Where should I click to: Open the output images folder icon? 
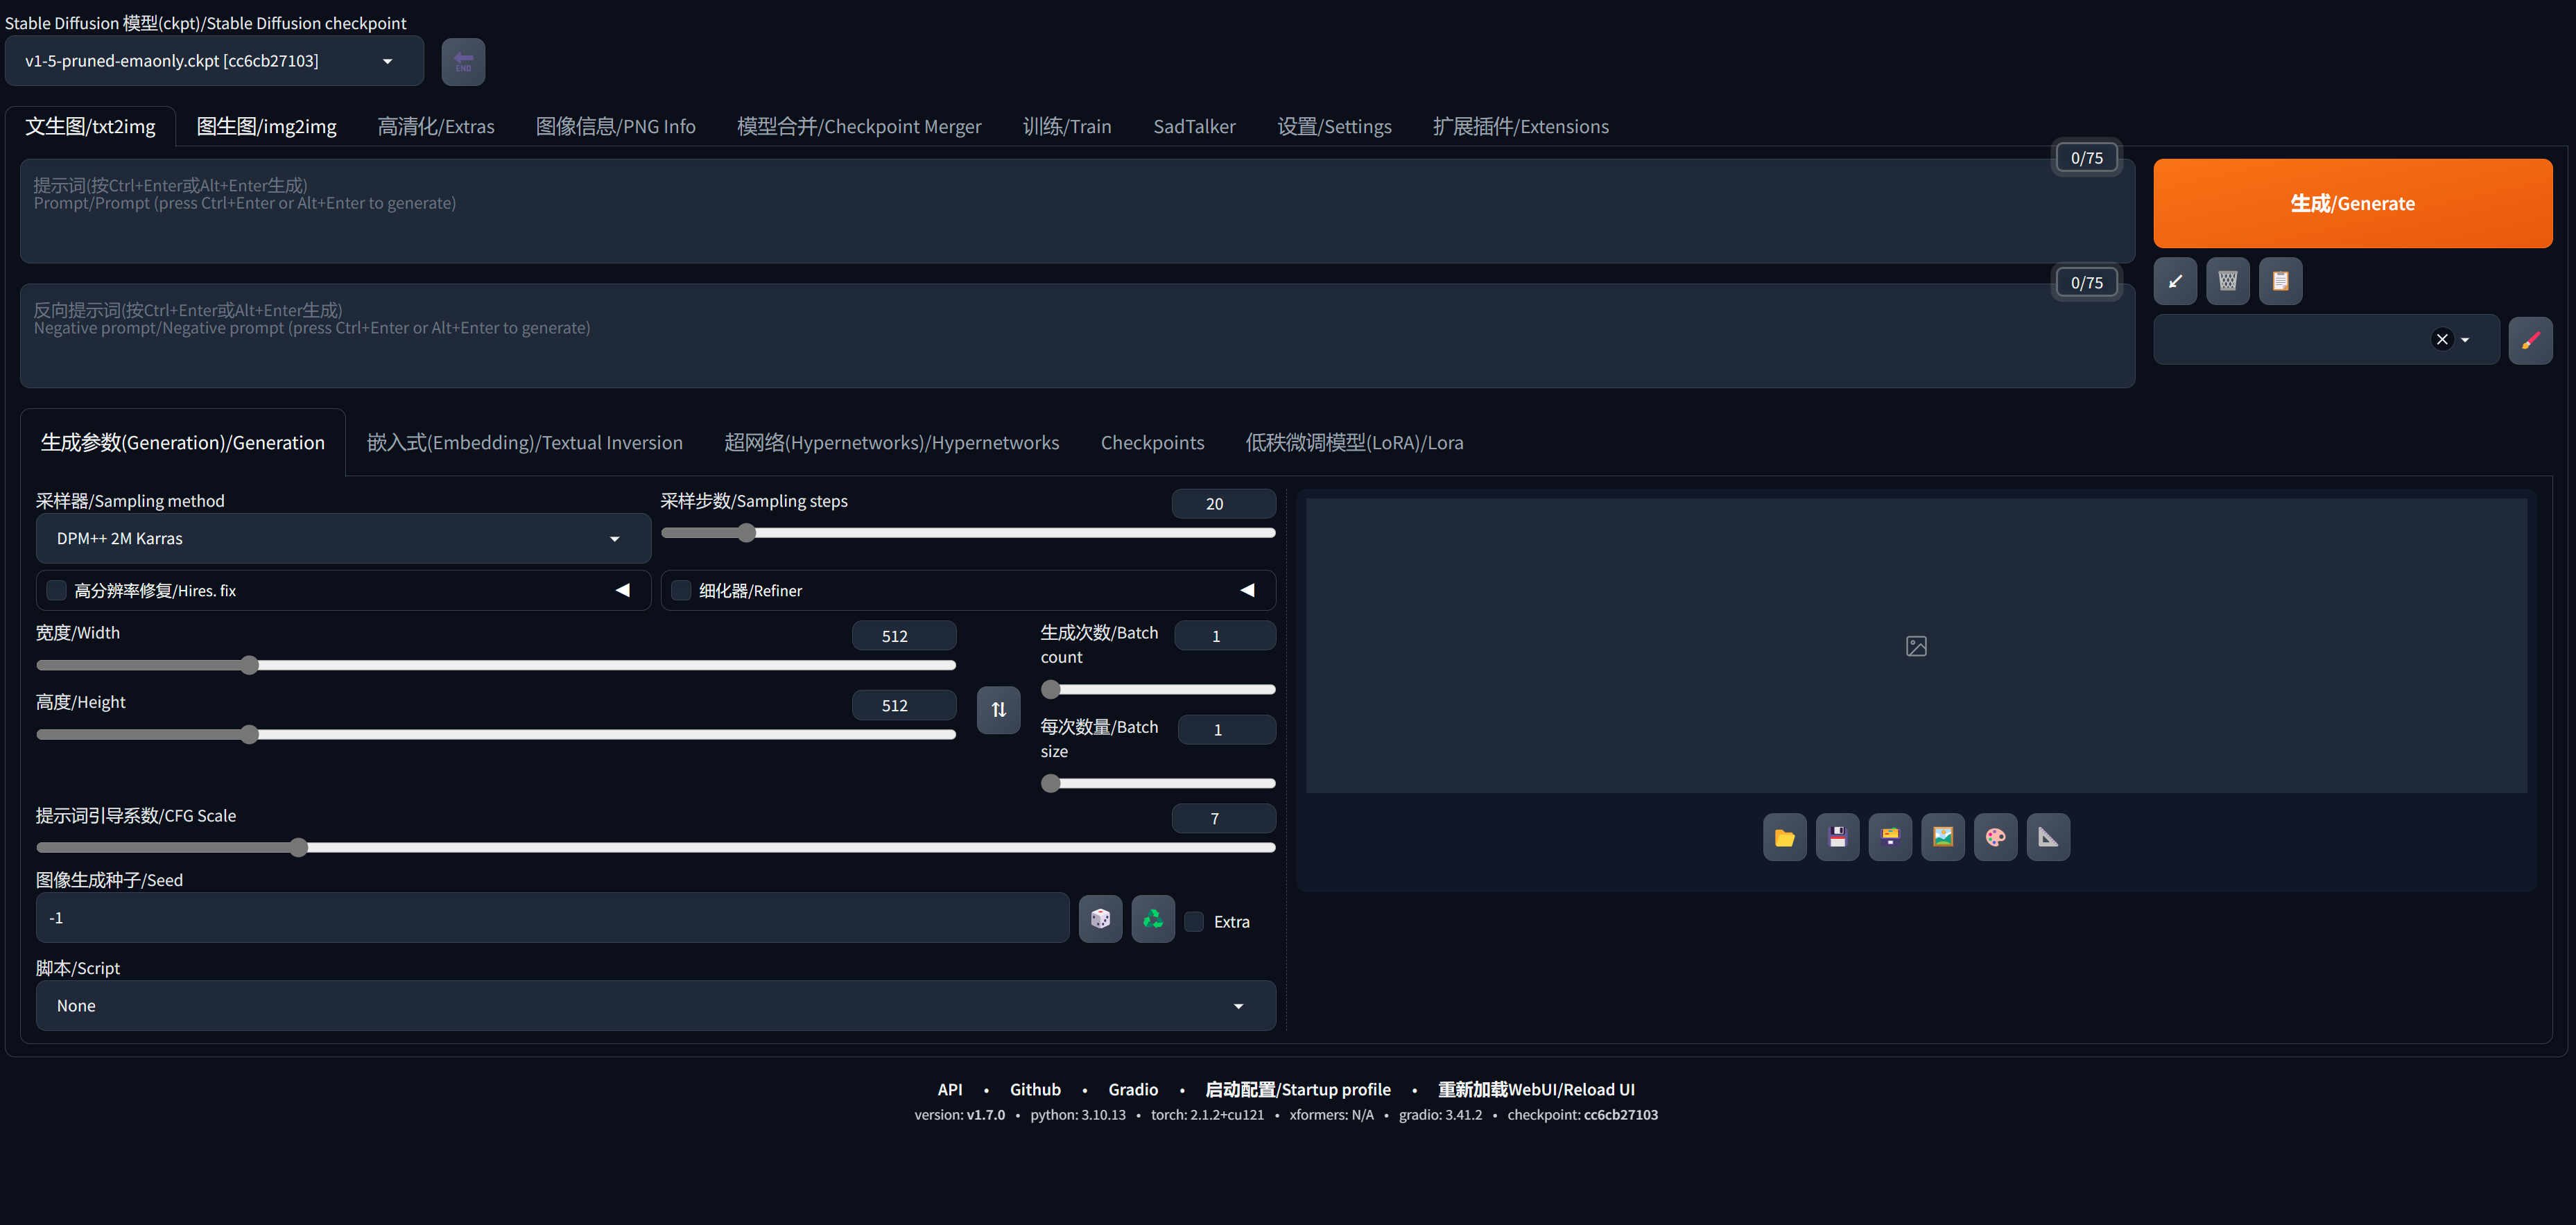coord(1784,837)
